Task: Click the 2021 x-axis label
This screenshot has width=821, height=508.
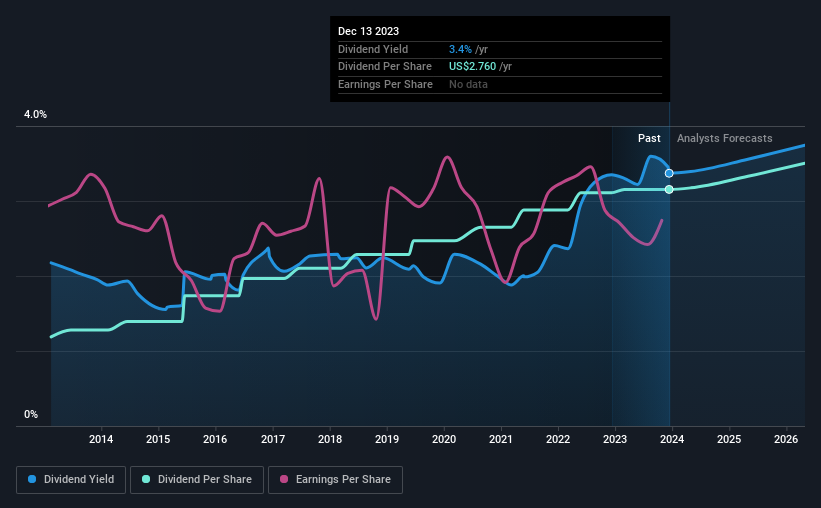Action: 501,439
